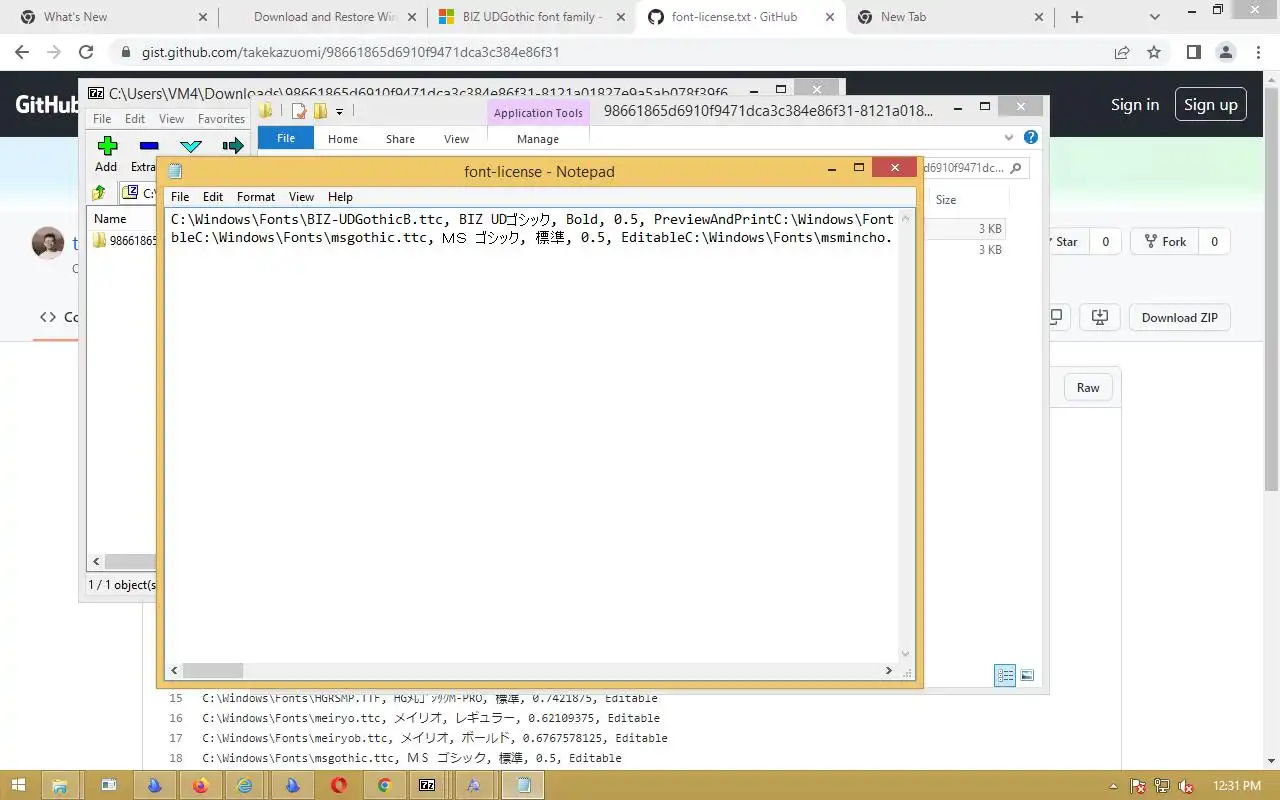The width and height of the screenshot is (1280, 800).
Task: Open Notepad's Format menu
Action: pyautogui.click(x=256, y=197)
